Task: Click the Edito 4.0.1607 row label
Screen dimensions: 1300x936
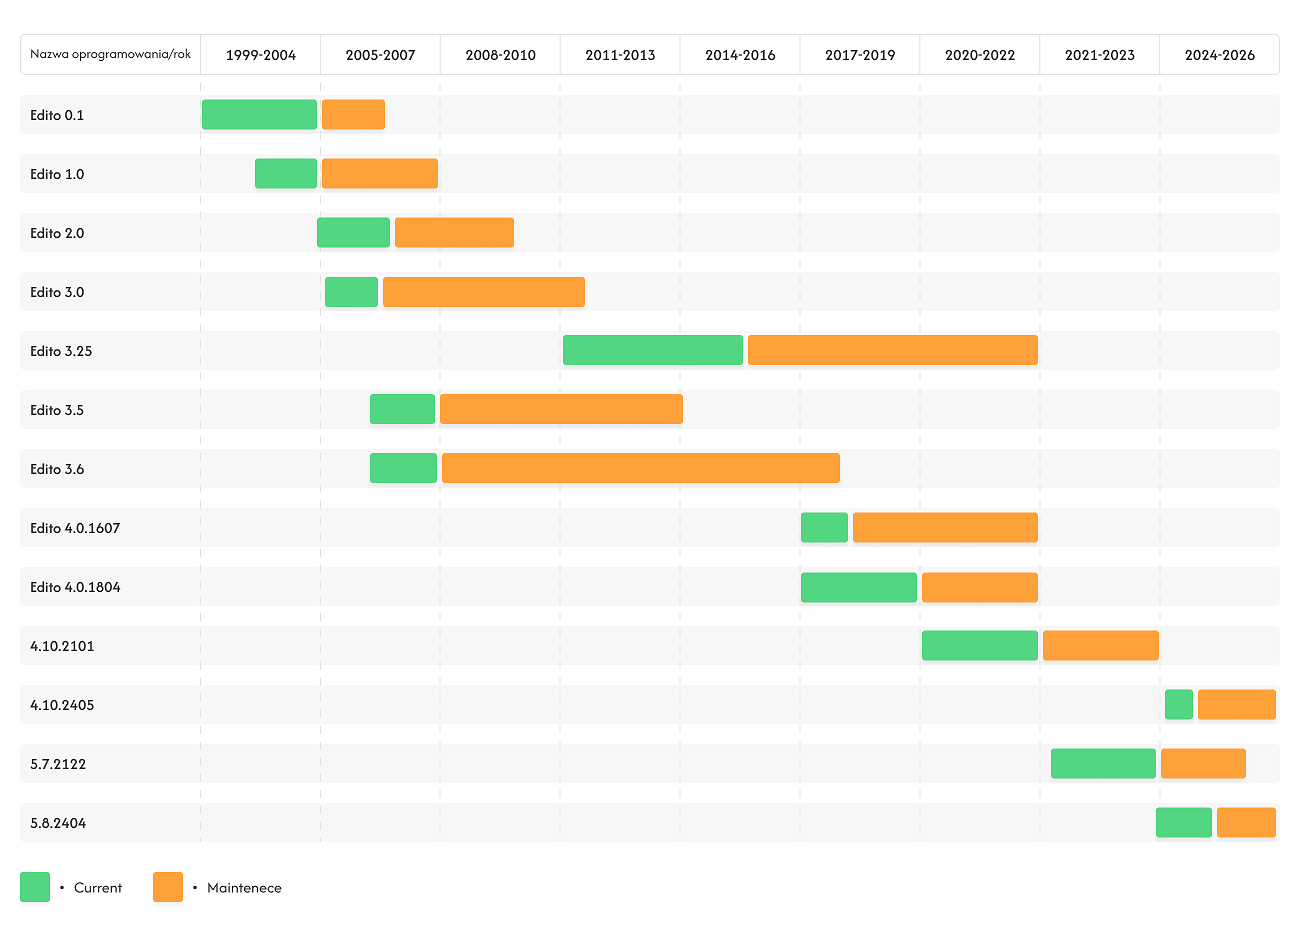Action: tap(75, 528)
